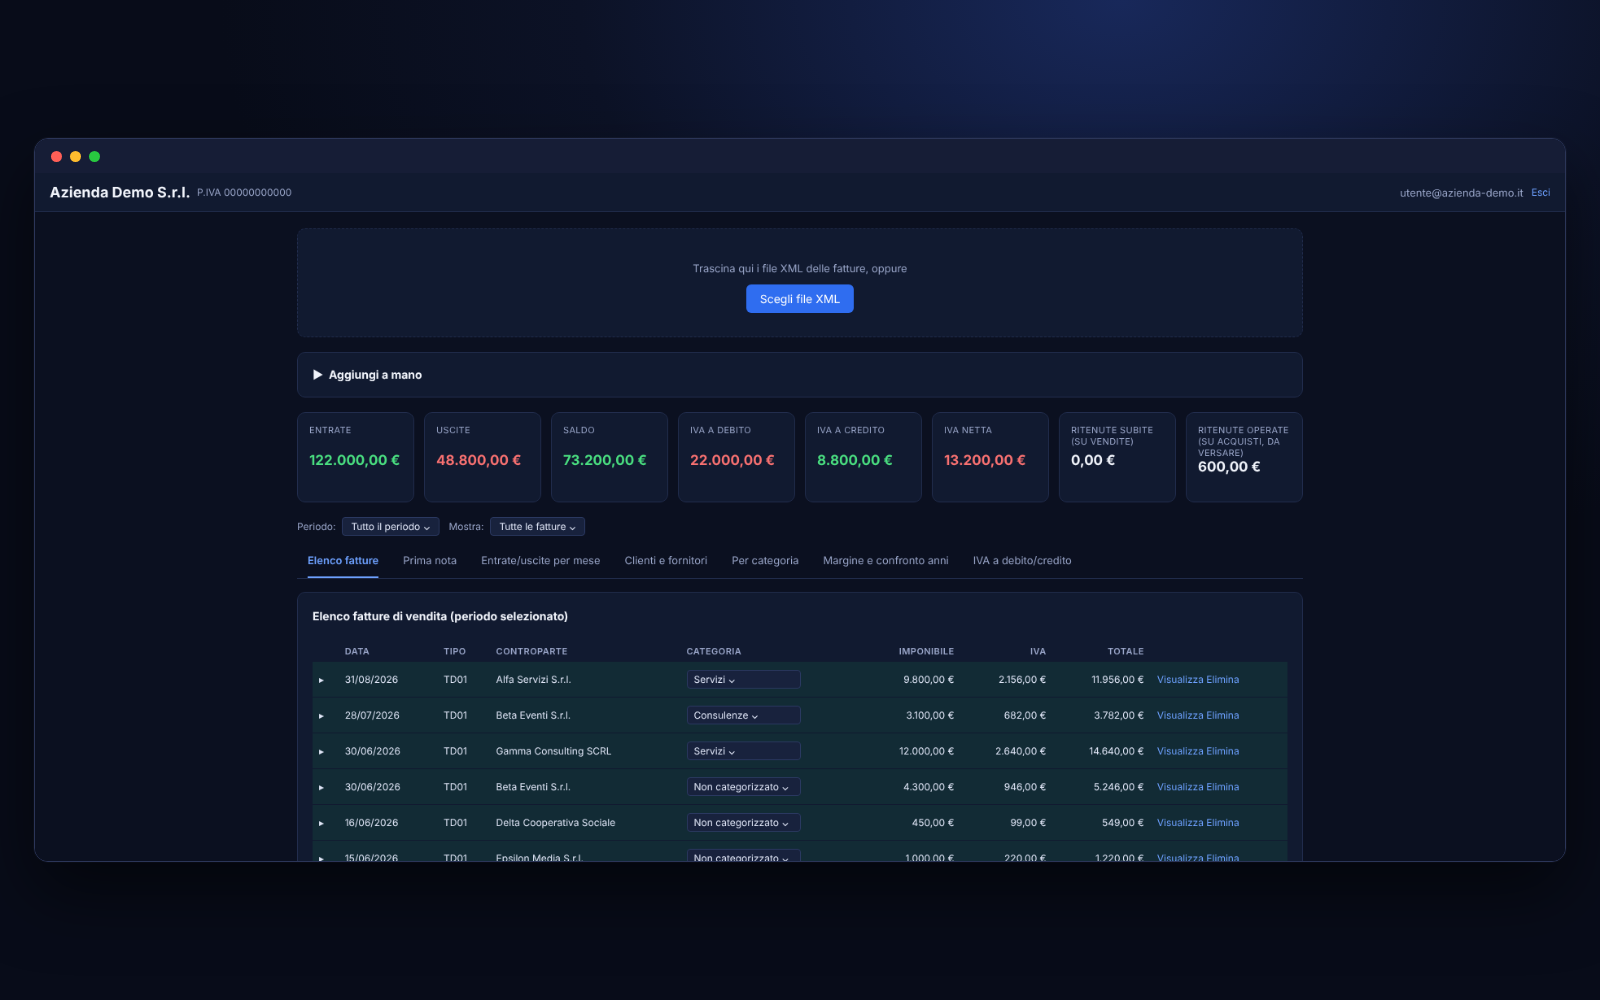Open the Entrate/uscite per mese tab
Image resolution: width=1600 pixels, height=1000 pixels.
tap(540, 561)
